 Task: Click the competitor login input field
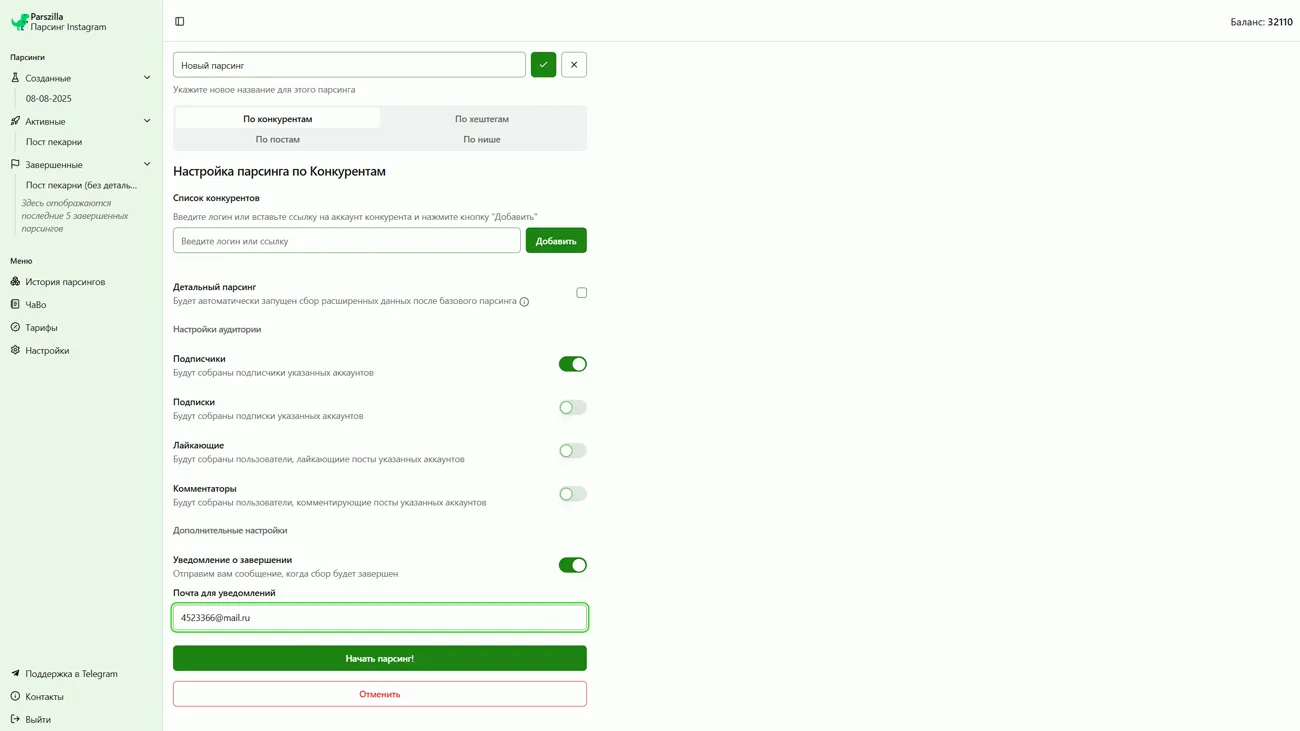tap(346, 241)
